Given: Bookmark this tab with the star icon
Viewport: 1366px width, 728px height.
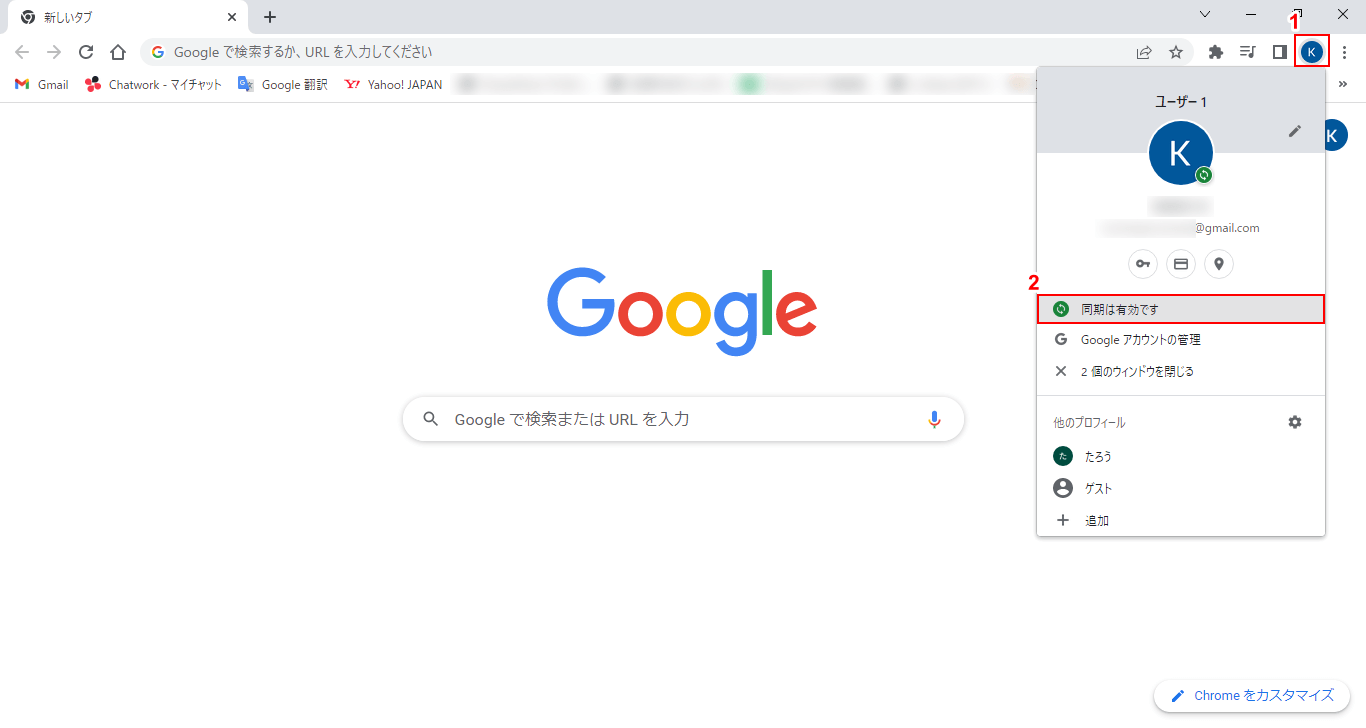Looking at the screenshot, I should coord(1176,52).
